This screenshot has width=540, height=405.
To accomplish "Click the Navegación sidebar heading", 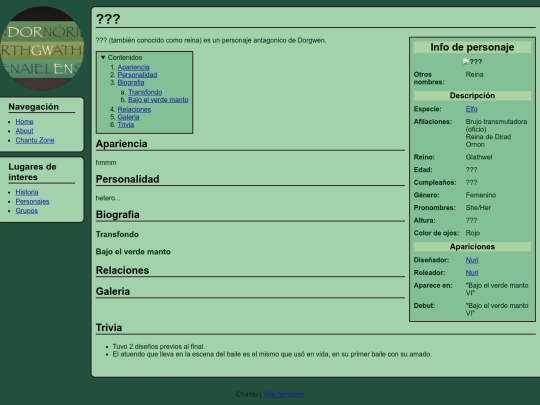I will [x=34, y=107].
